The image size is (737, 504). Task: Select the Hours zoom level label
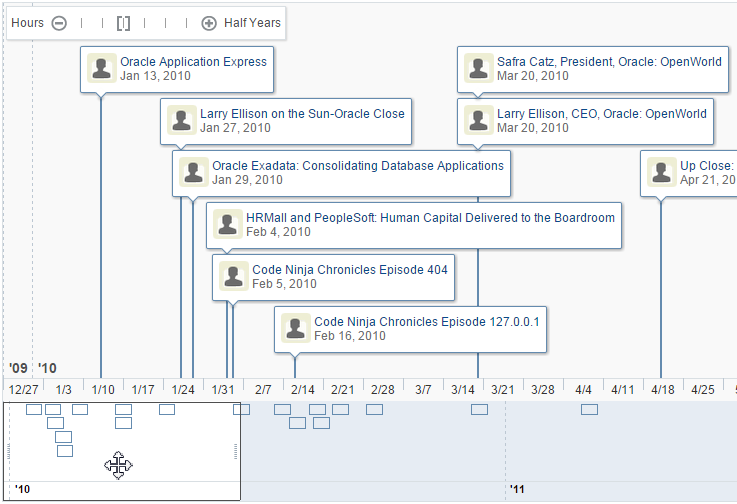pos(27,23)
